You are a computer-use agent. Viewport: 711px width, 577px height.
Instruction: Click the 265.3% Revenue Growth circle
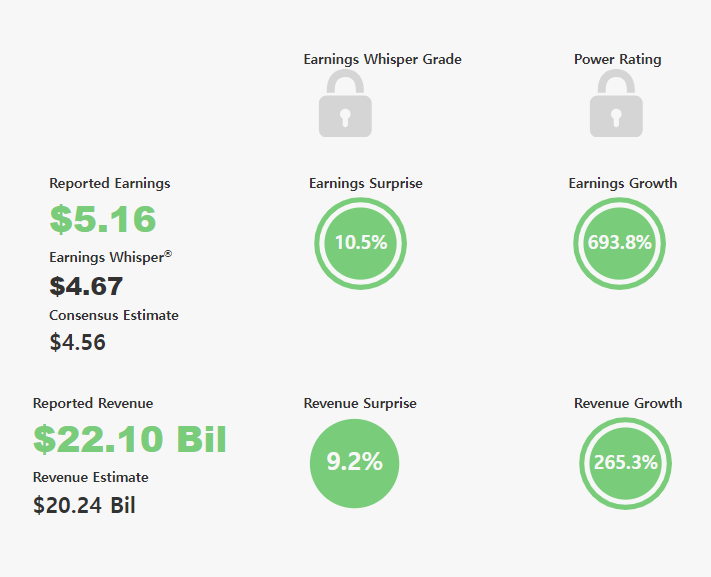(625, 463)
